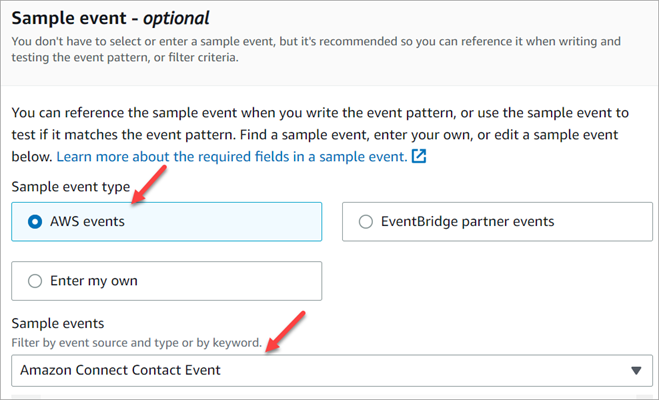Click the Amazon Connect Contact Event text

point(121,370)
